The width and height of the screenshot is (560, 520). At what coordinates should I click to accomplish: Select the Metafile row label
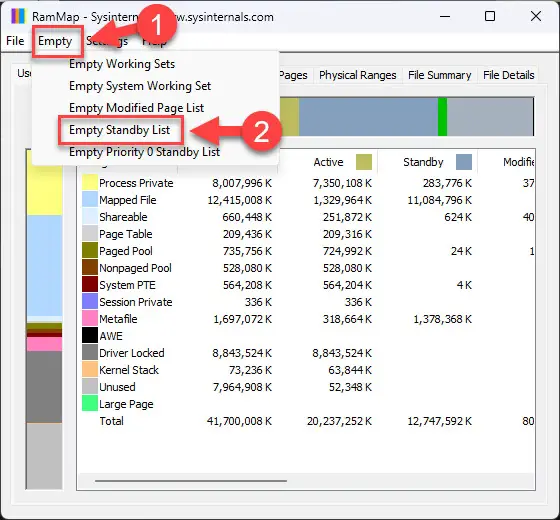[x=118, y=319]
